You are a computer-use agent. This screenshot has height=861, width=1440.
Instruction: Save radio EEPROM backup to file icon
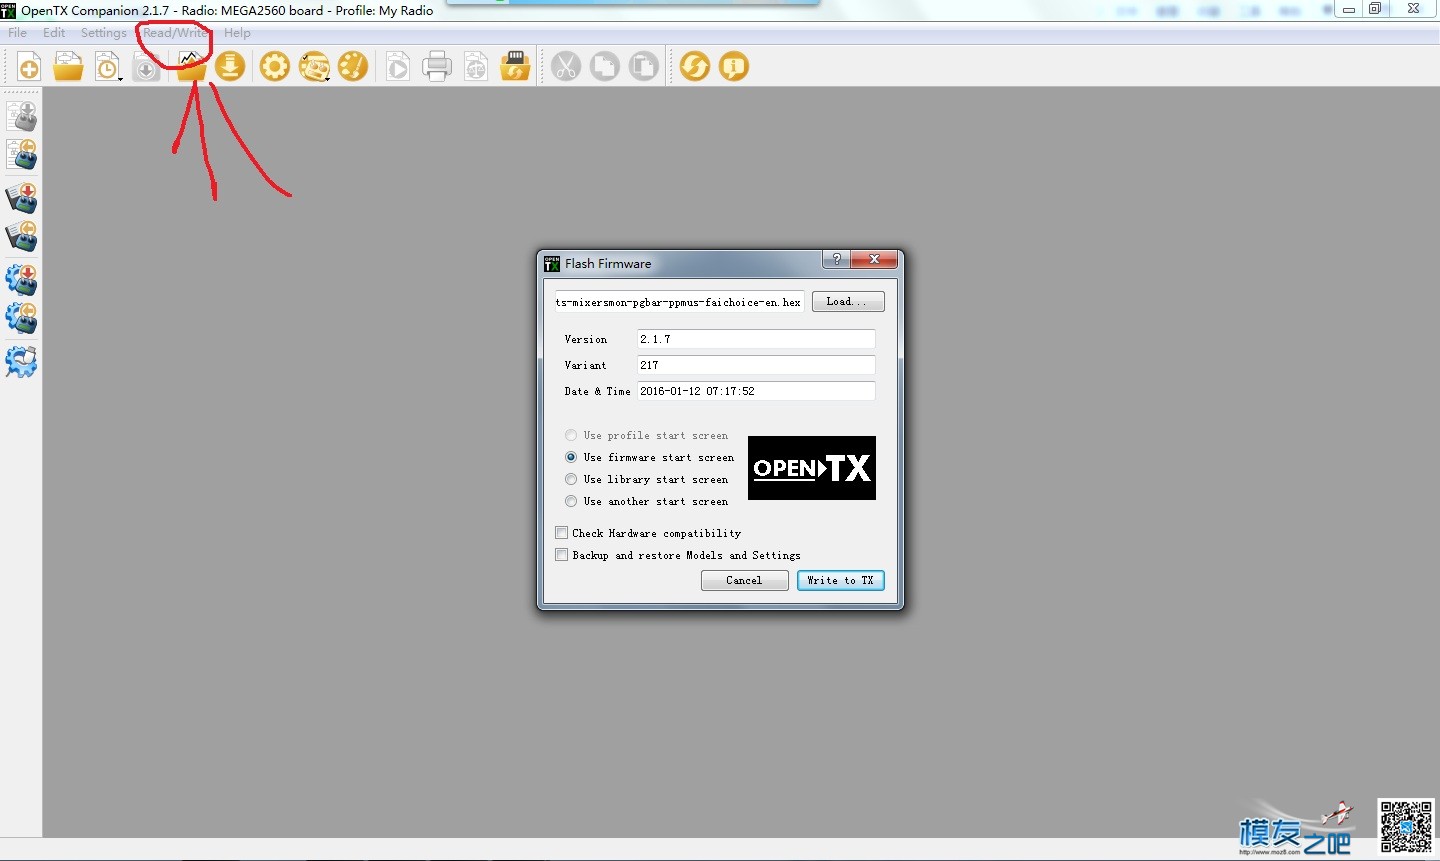pyautogui.click(x=22, y=236)
